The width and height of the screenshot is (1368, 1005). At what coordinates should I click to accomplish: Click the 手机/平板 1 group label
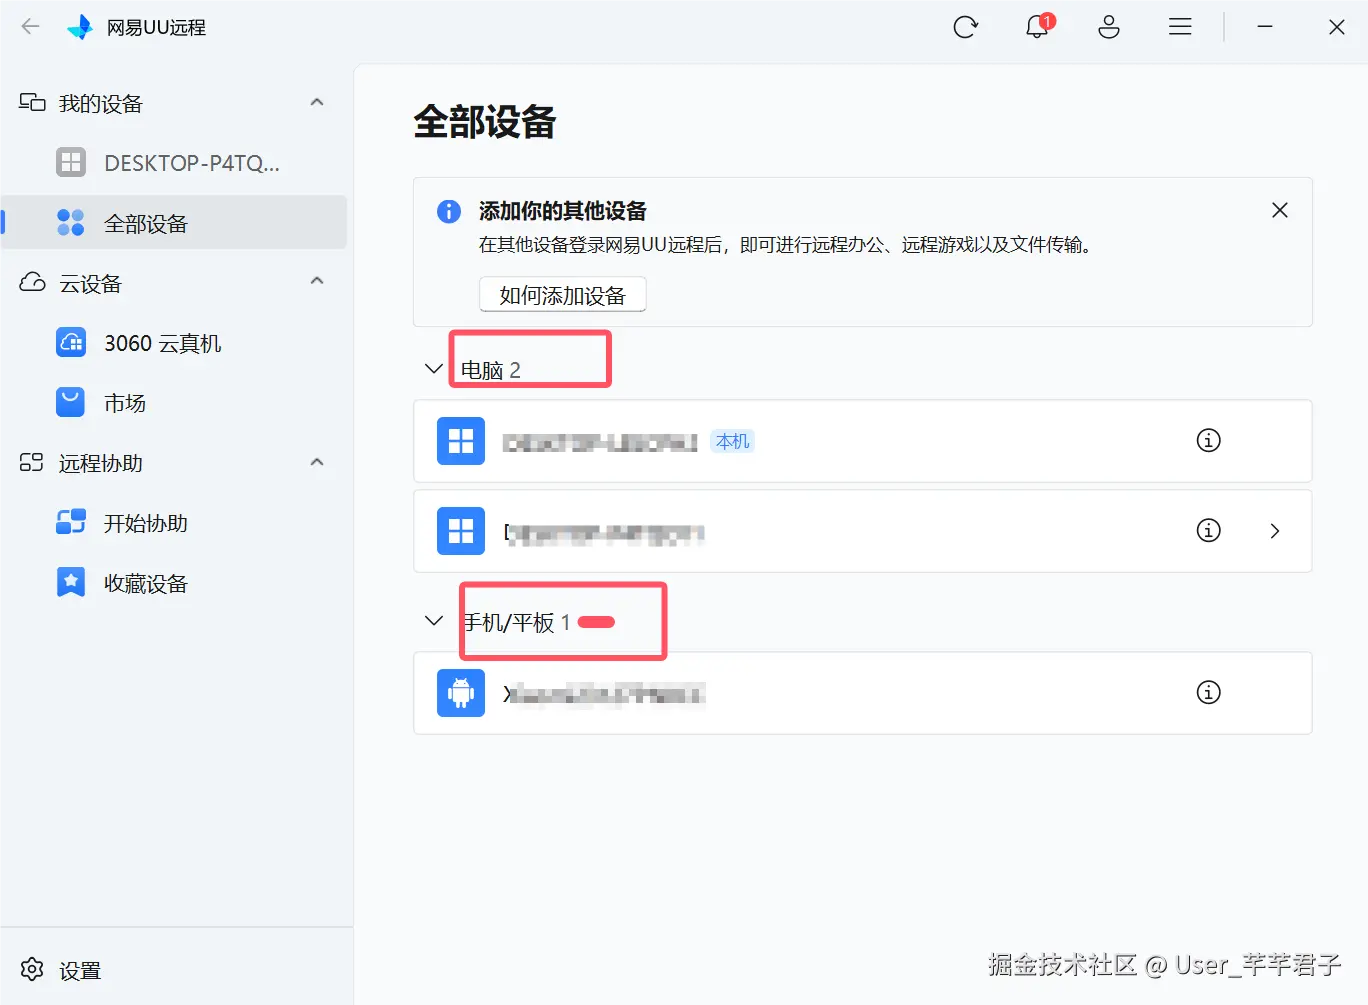[517, 622]
